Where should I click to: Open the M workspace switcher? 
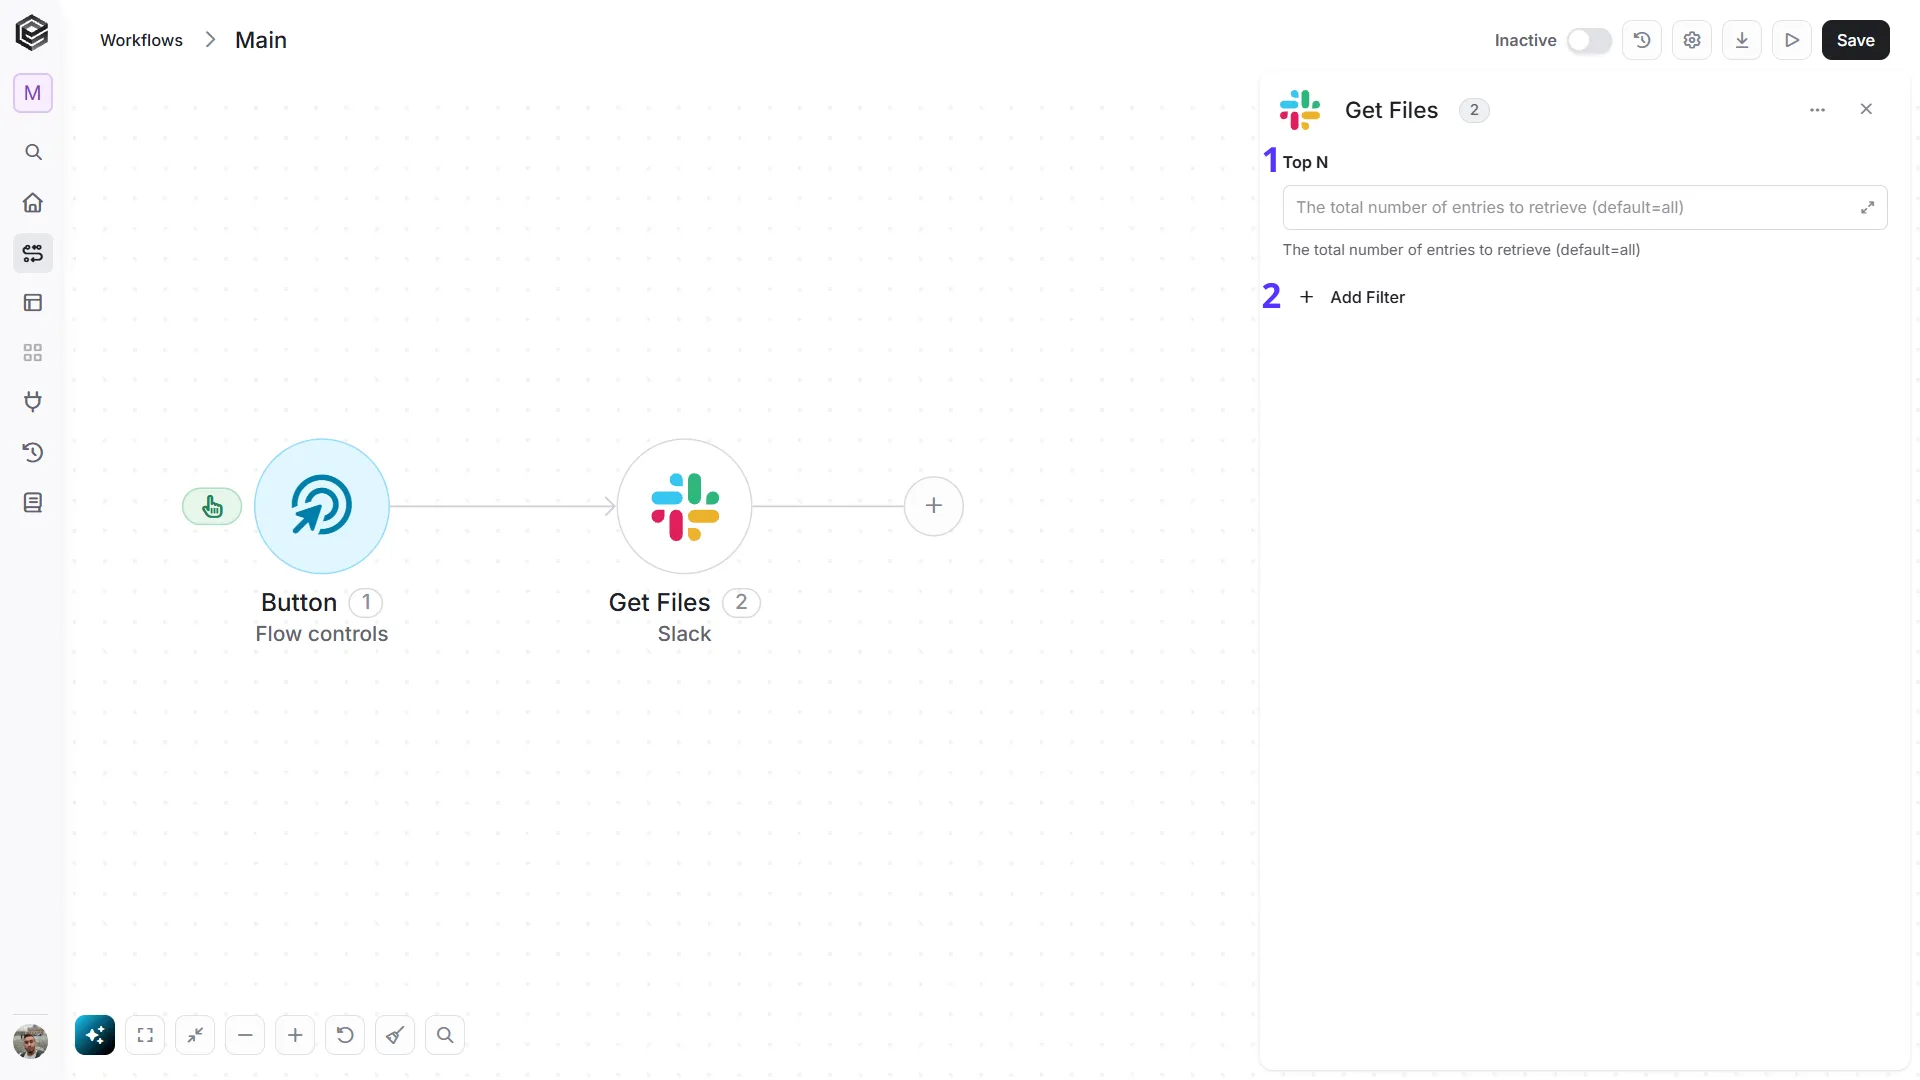(33, 93)
